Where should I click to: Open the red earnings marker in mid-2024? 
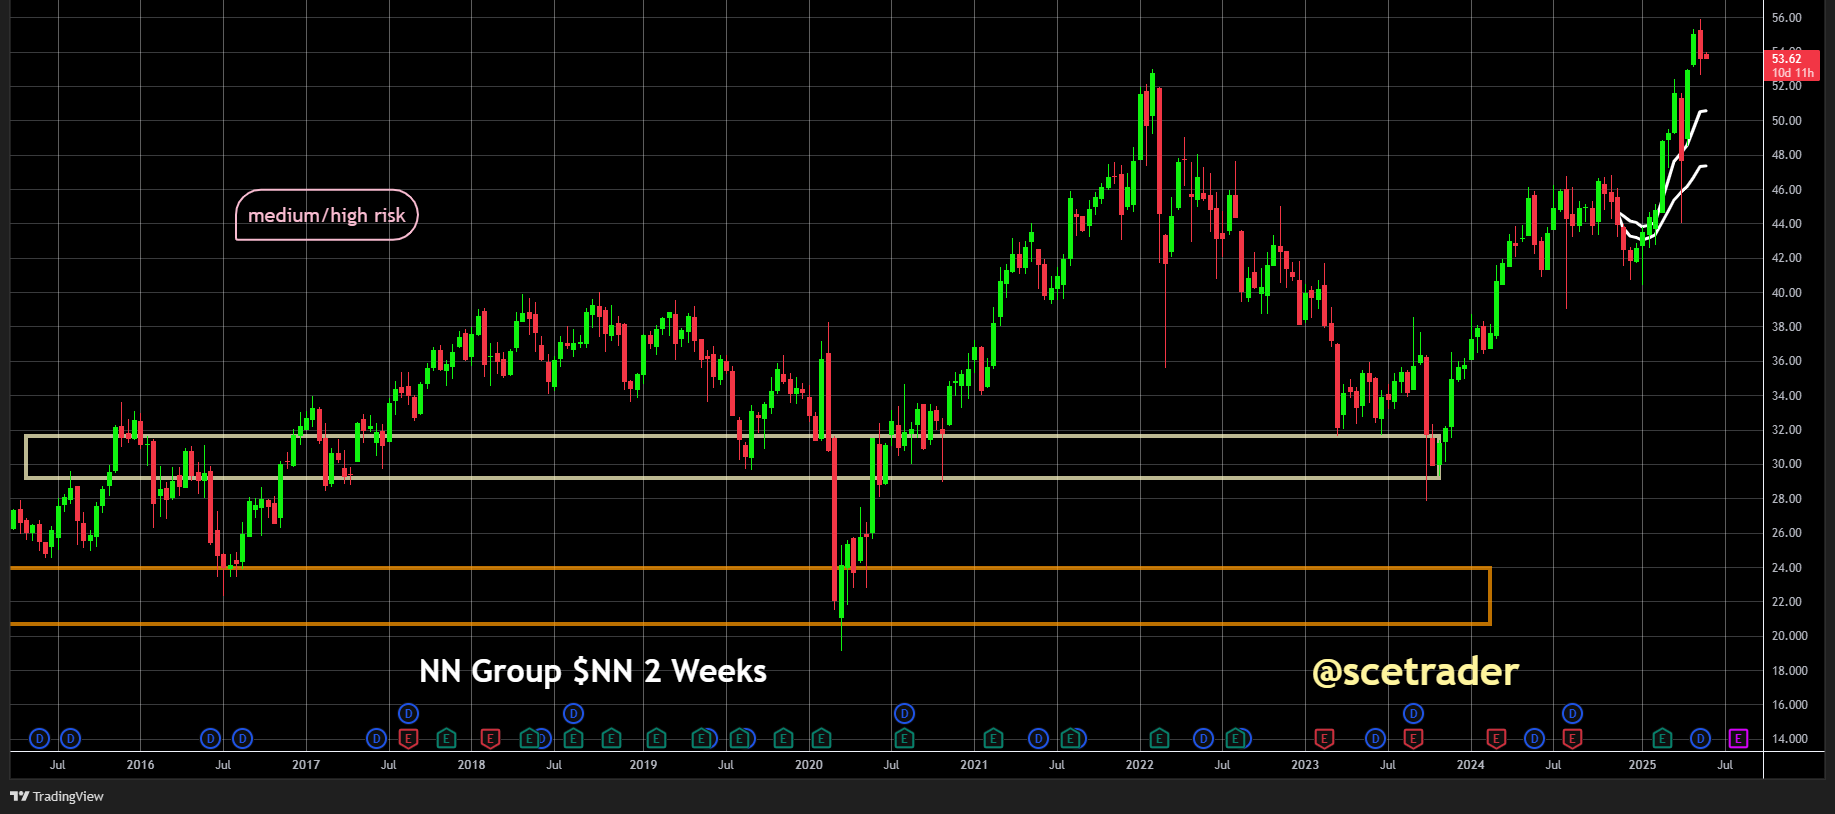pos(1572,739)
